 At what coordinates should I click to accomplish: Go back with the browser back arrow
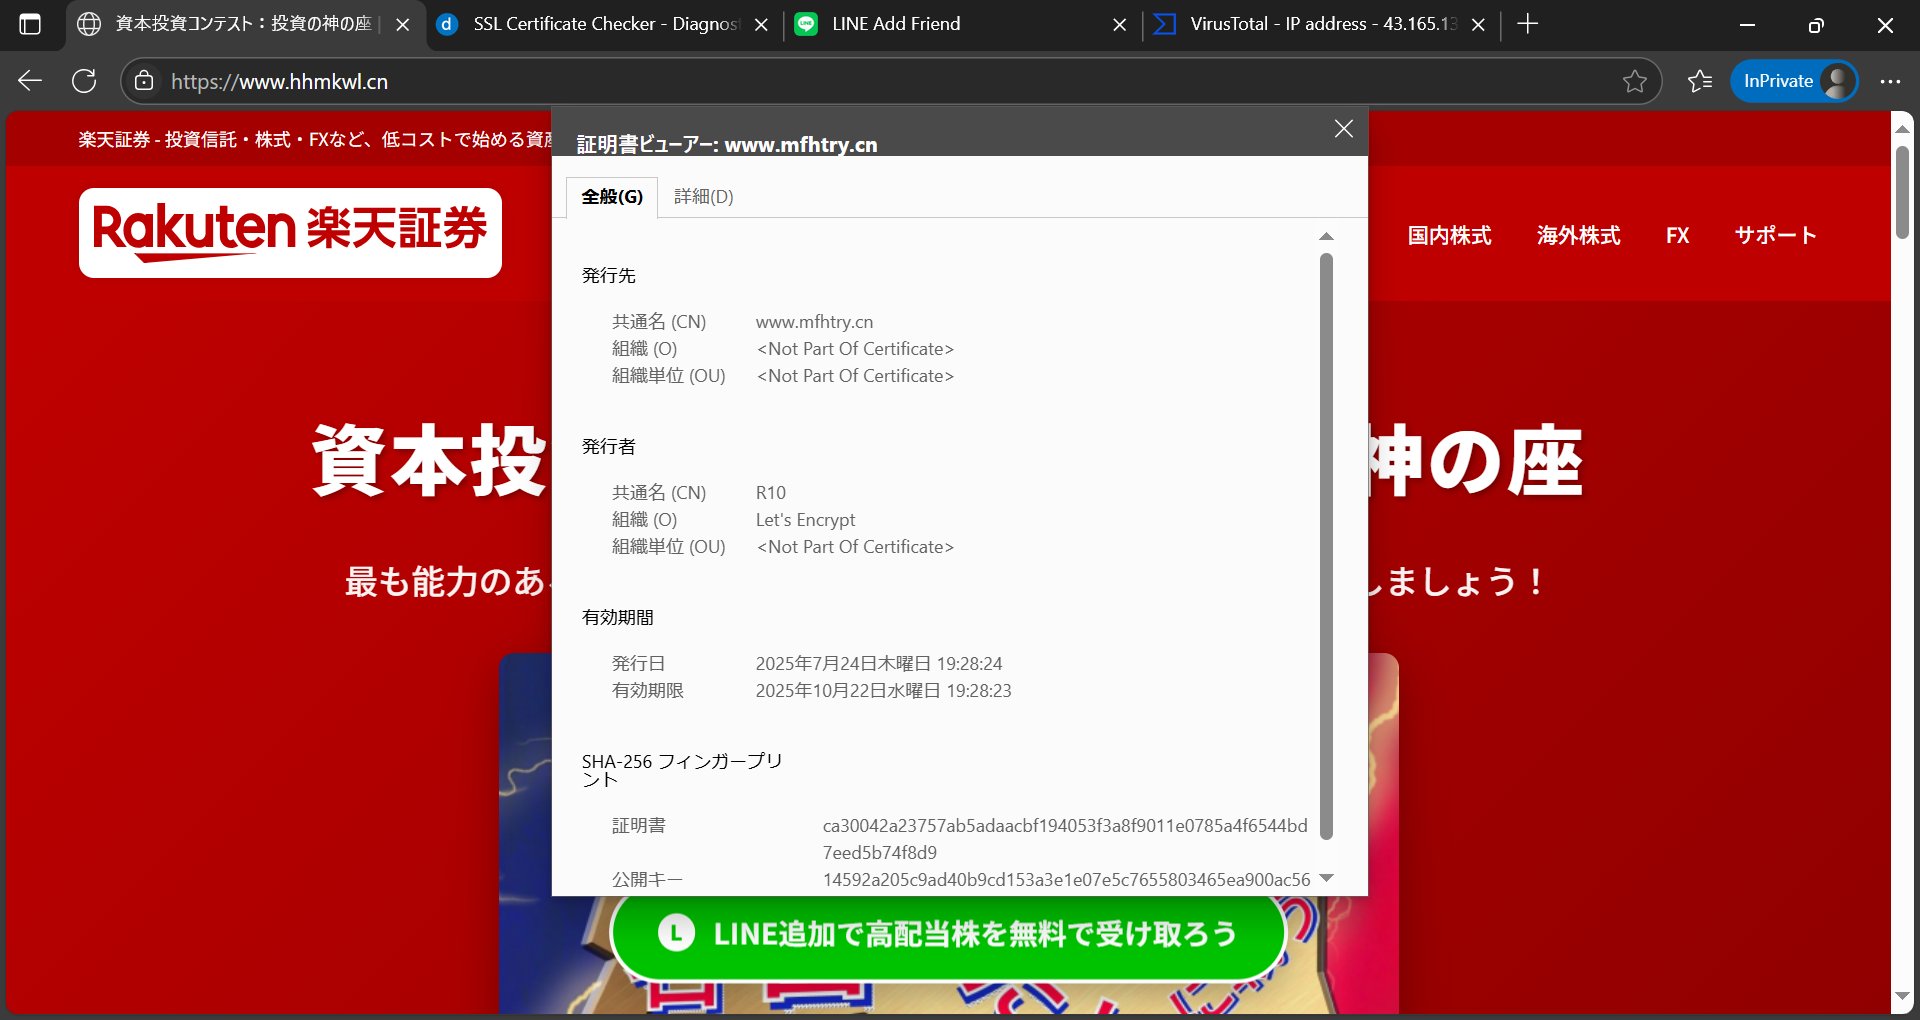30,81
